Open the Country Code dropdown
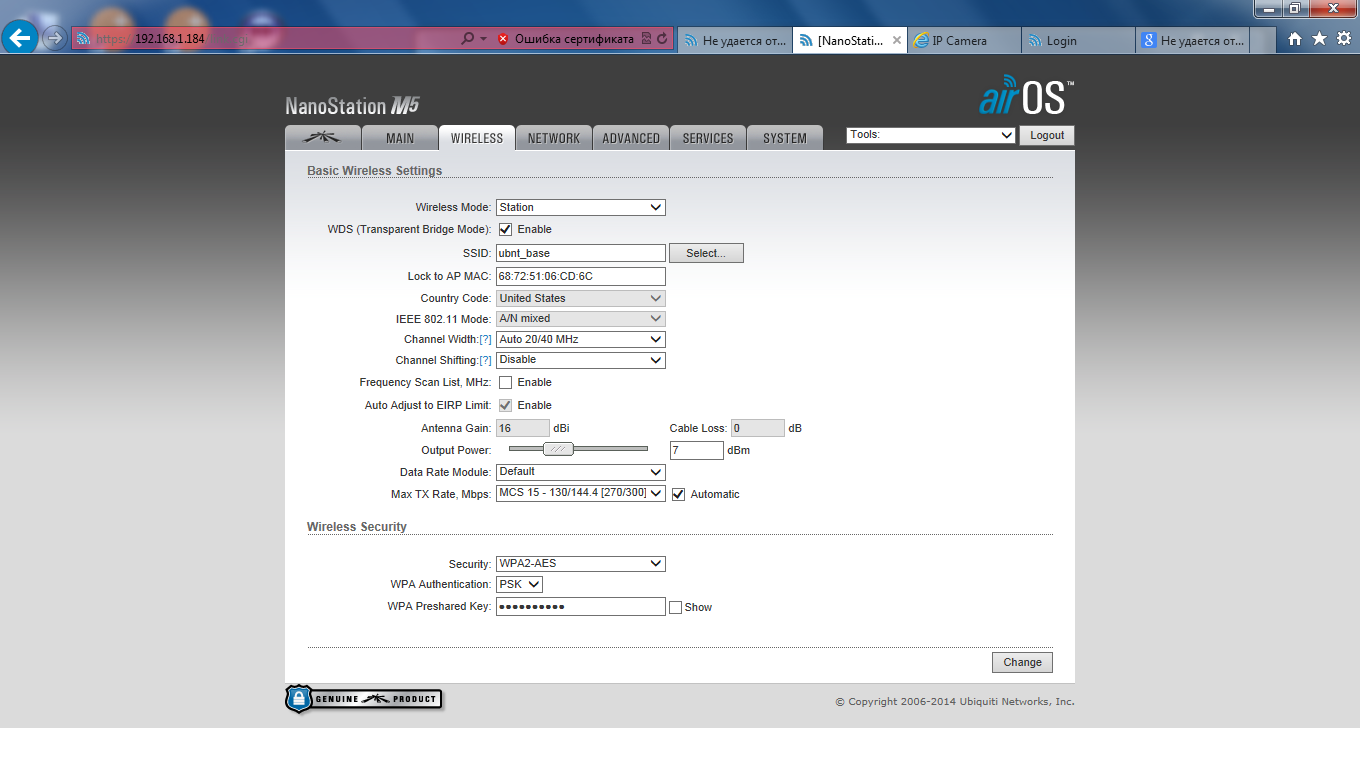 [581, 298]
